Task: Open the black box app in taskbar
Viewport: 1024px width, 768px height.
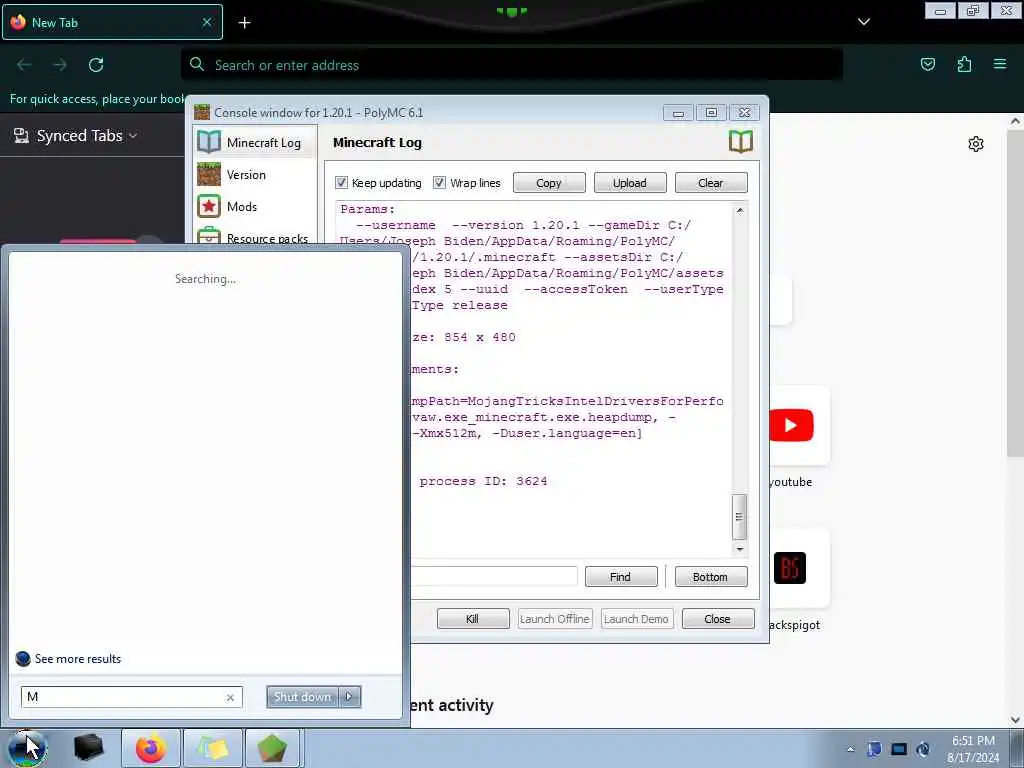Action: point(88,748)
